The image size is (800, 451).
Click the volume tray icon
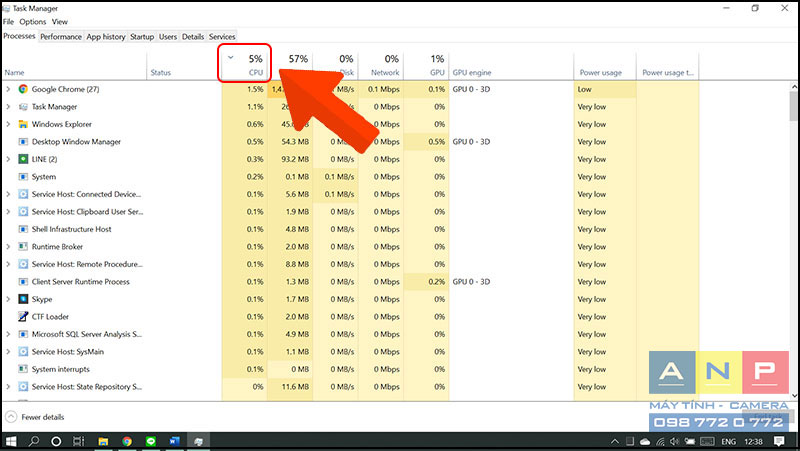tap(674, 442)
